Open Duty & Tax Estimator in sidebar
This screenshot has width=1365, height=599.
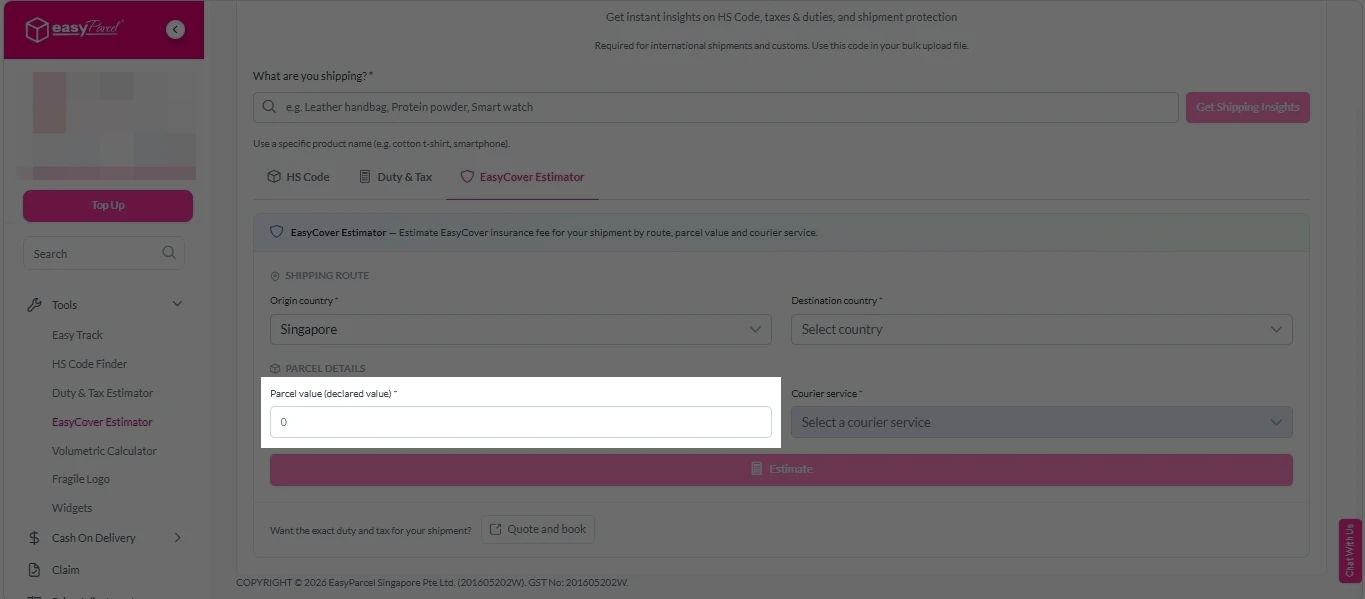point(102,393)
